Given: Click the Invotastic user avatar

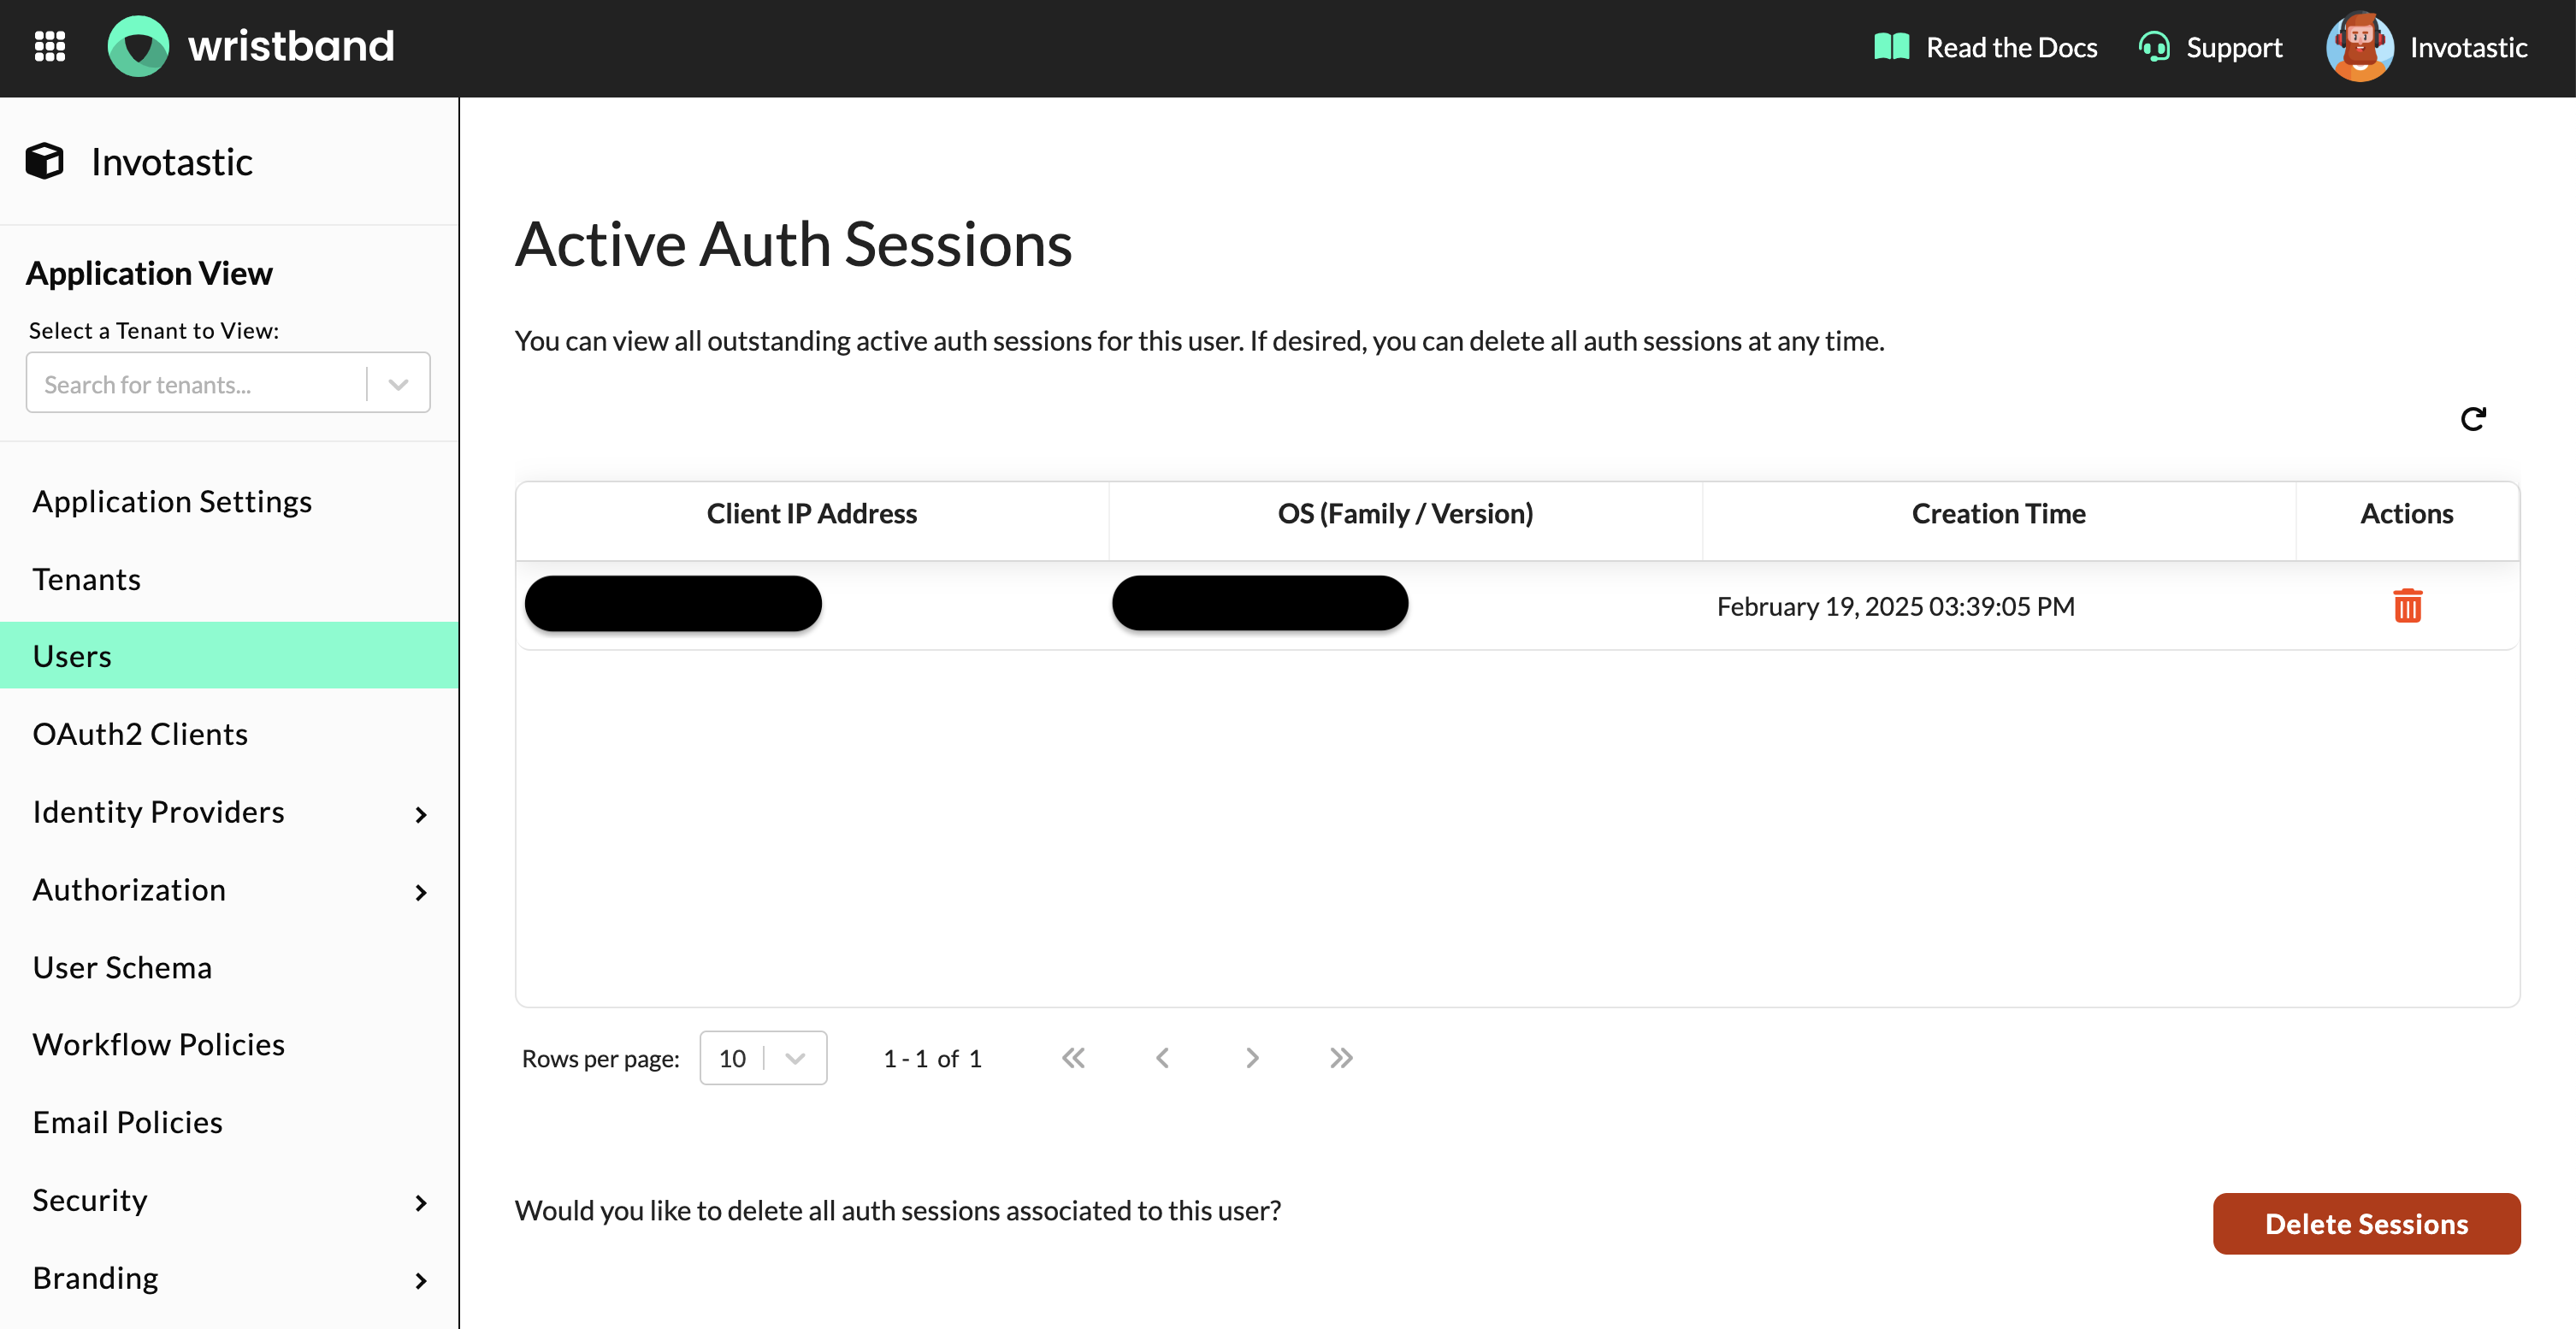Looking at the screenshot, I should [x=2359, y=47].
